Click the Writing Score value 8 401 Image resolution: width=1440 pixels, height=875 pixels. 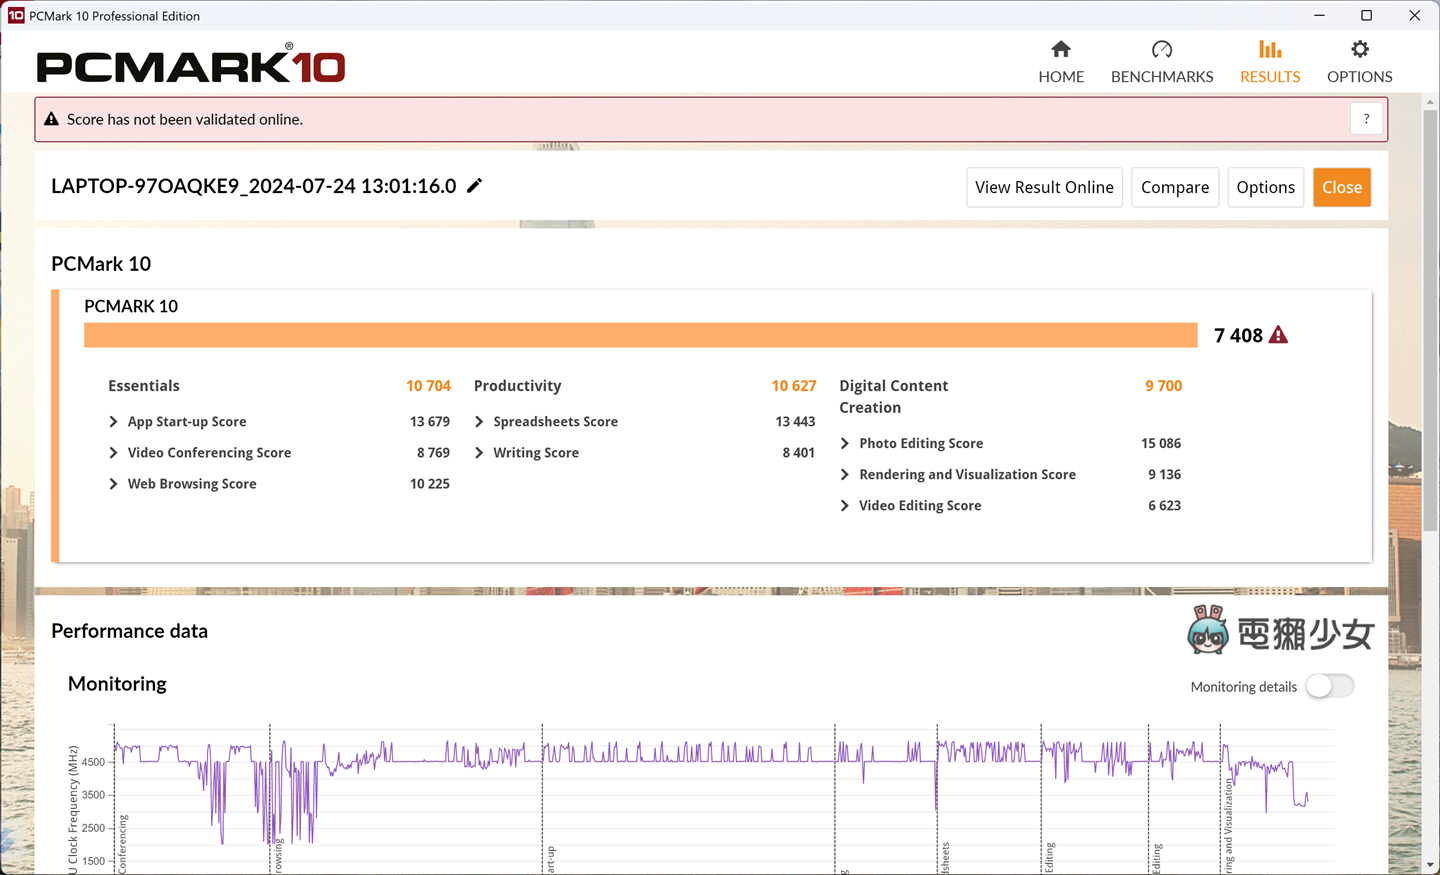click(x=799, y=453)
